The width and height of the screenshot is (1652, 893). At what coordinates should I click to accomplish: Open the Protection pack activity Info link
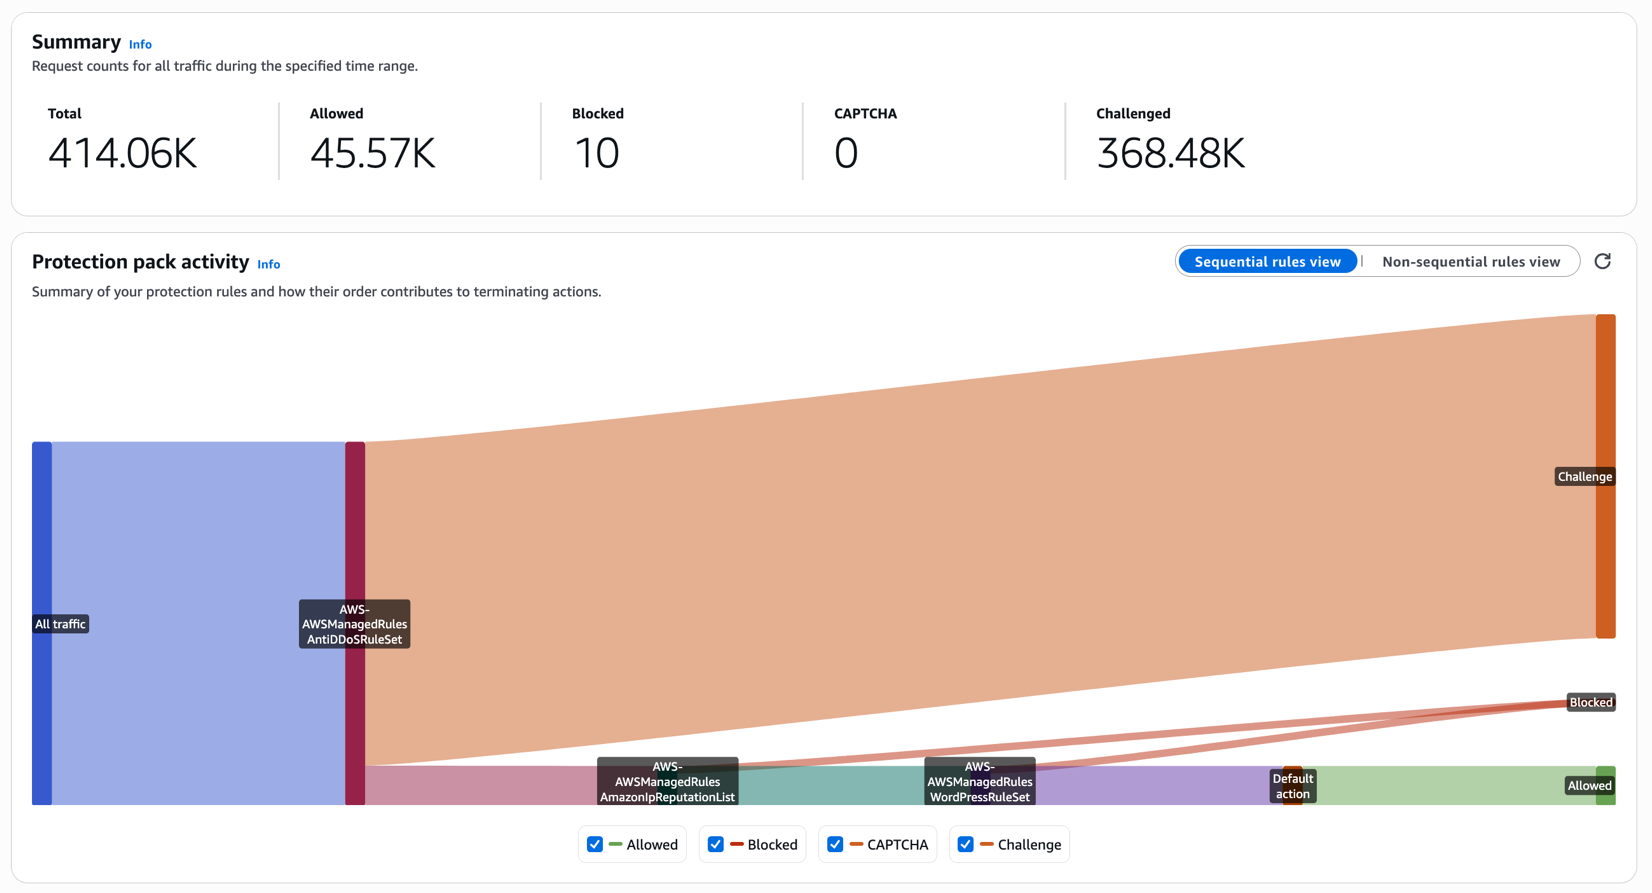268,264
